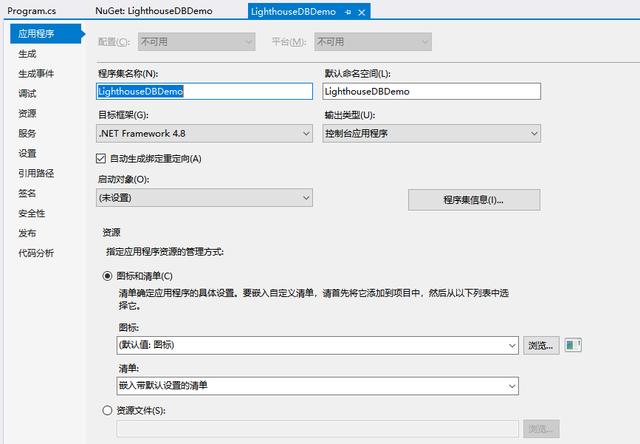
Task: Click the 指定应用程序资源的管理方式 text
Action: tap(165, 252)
